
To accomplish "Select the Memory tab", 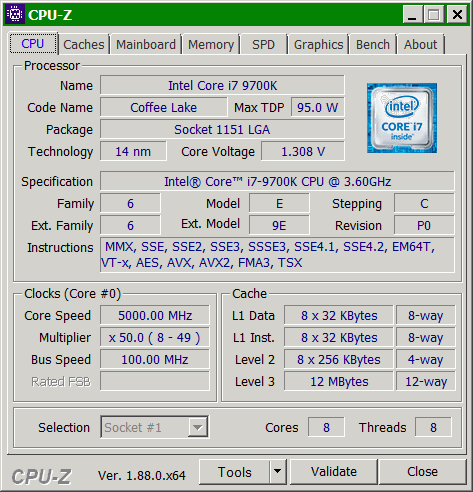I will point(211,44).
